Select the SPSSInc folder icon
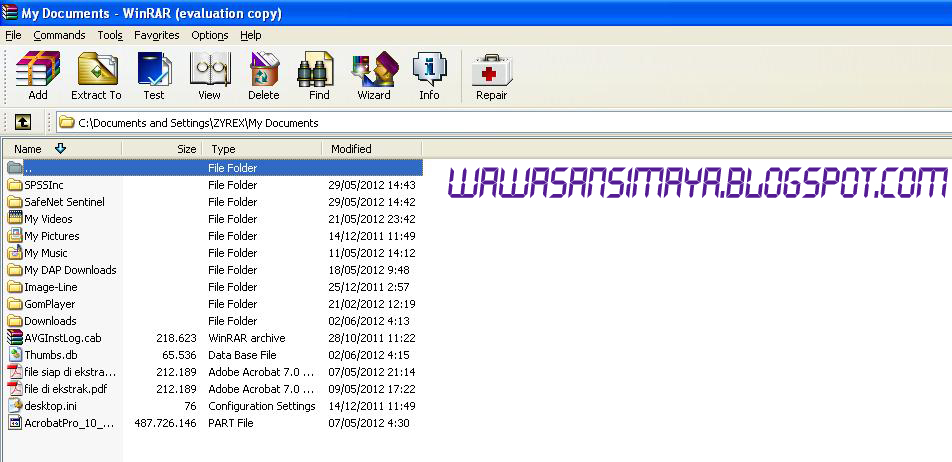The height and width of the screenshot is (462, 952). click(15, 185)
